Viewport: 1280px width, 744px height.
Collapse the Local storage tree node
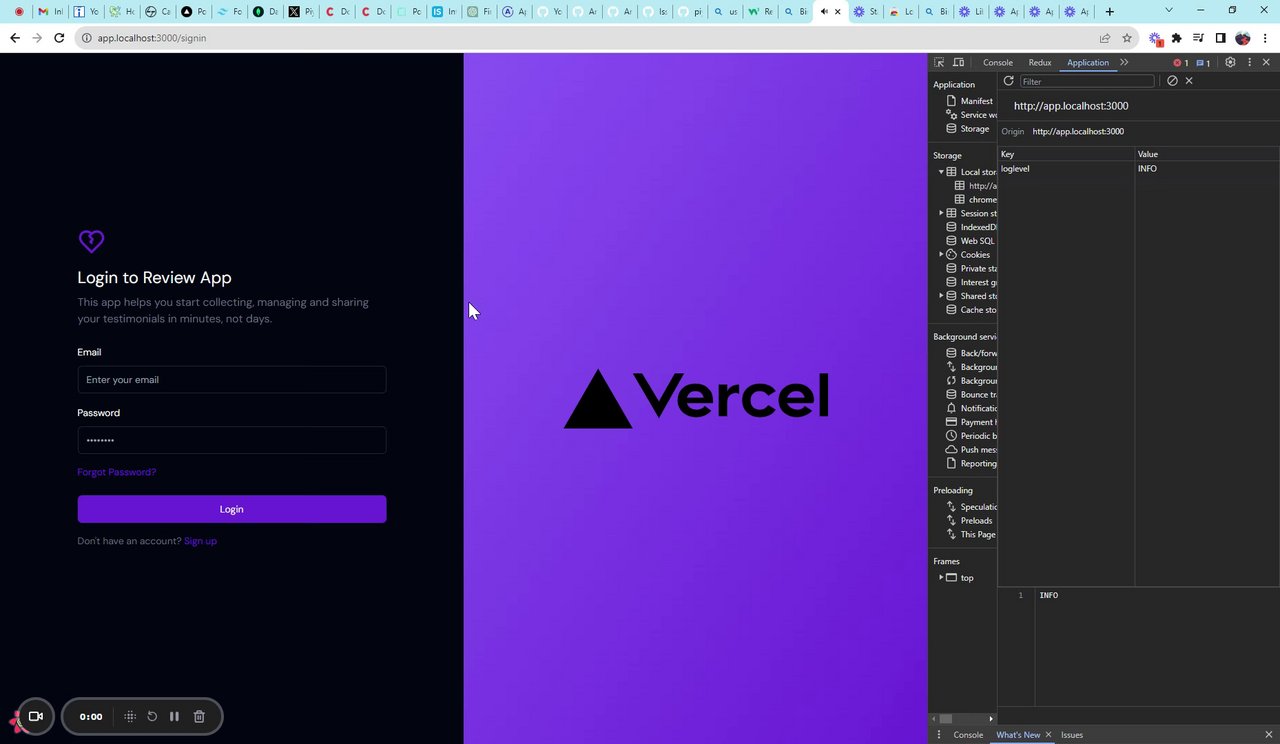941,172
